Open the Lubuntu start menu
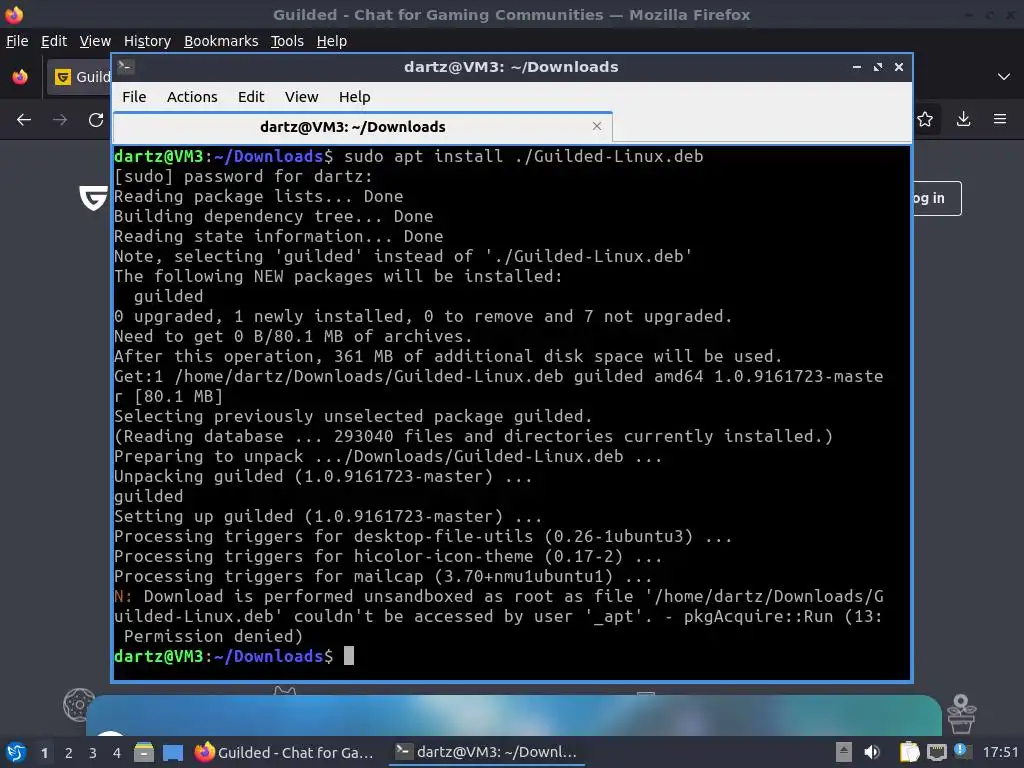Screen dimensions: 1024x768 [x=16, y=752]
